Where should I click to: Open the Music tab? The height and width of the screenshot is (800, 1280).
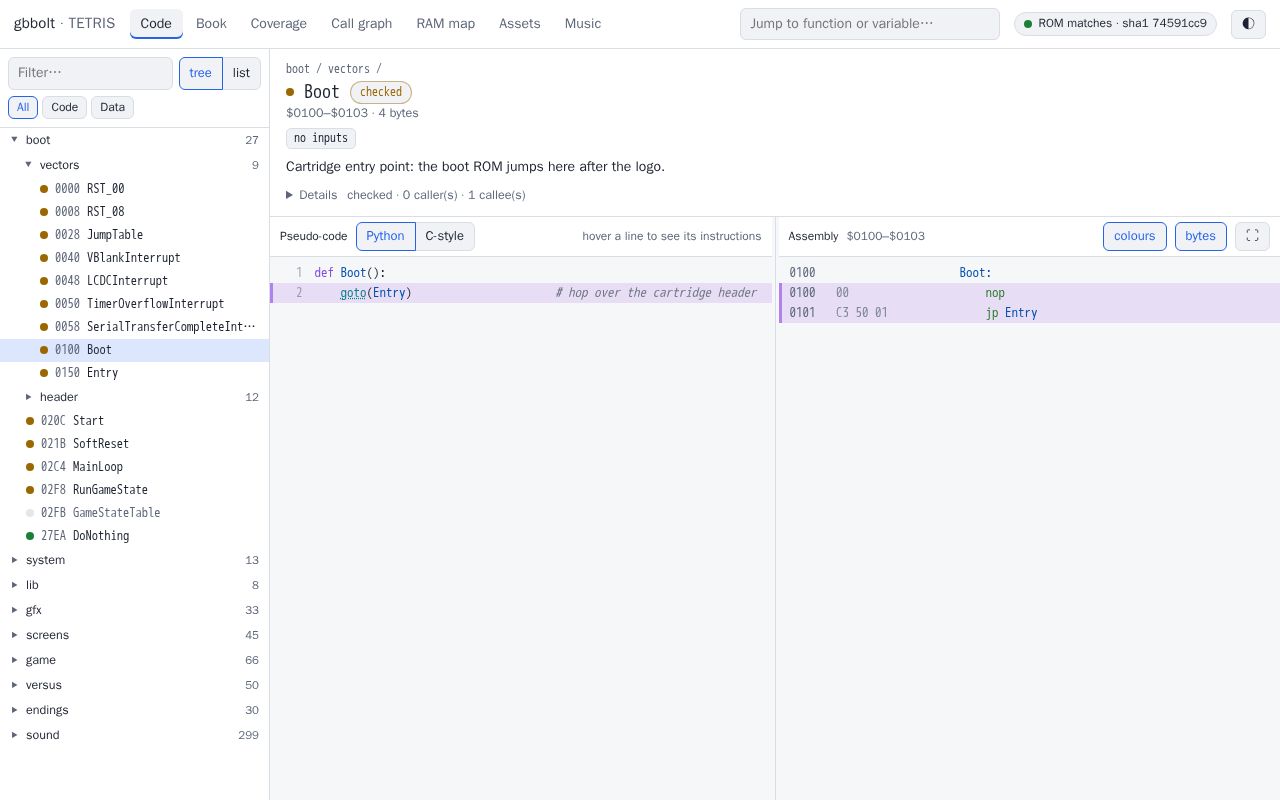[x=583, y=23]
